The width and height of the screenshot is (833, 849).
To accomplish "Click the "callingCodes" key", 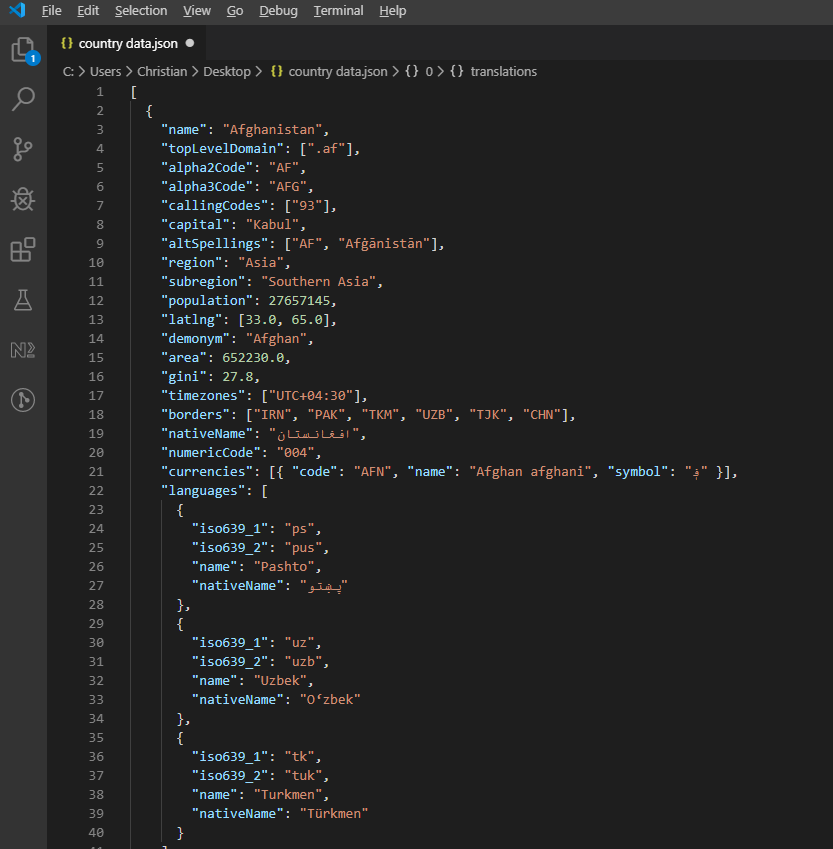I will 215,206.
